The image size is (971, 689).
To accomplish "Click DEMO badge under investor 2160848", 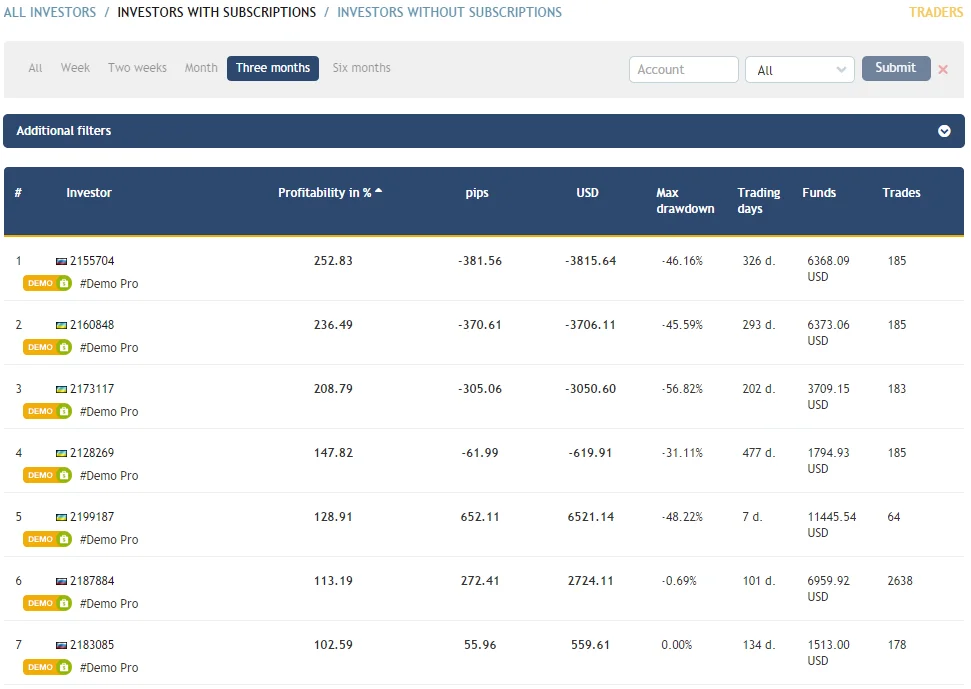I will tap(48, 347).
